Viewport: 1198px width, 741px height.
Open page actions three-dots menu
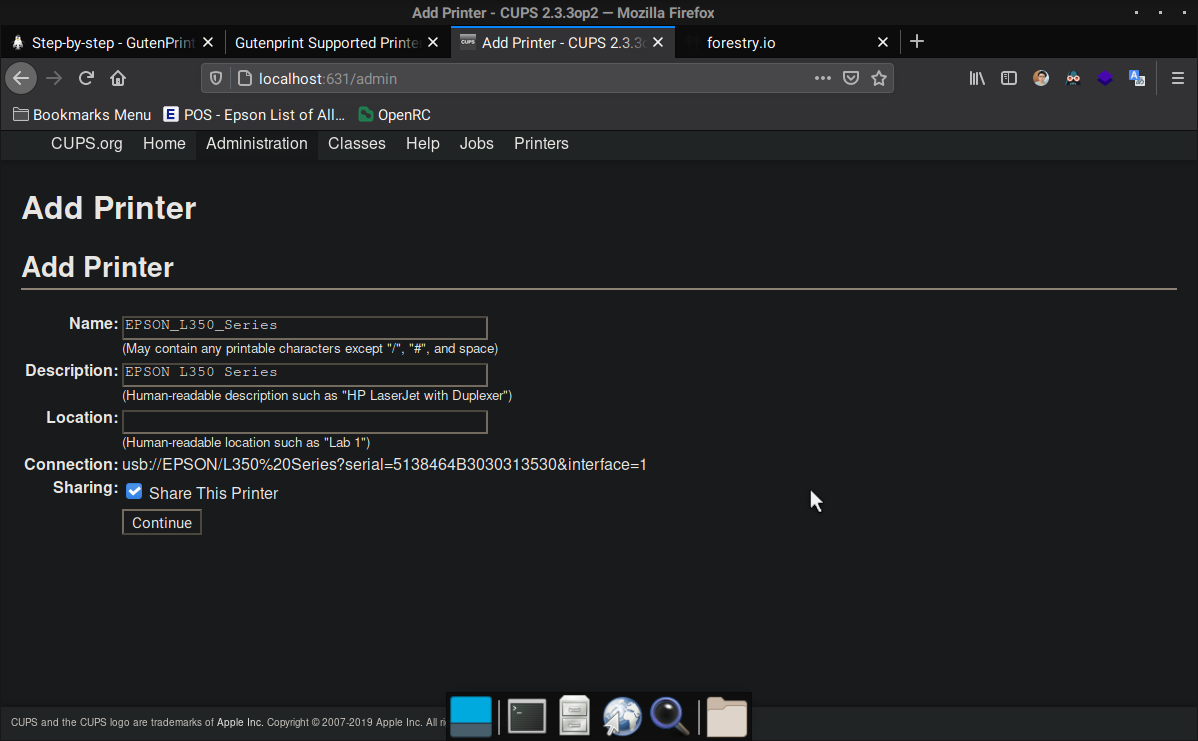(x=822, y=78)
